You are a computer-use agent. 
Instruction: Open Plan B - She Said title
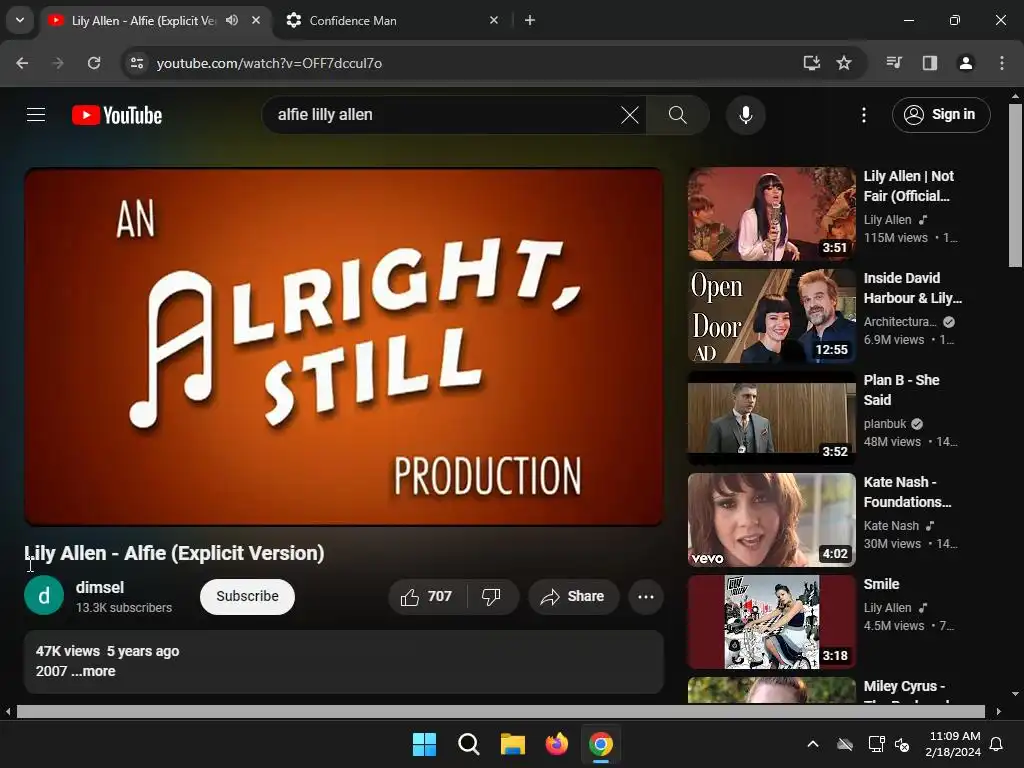[x=901, y=390]
